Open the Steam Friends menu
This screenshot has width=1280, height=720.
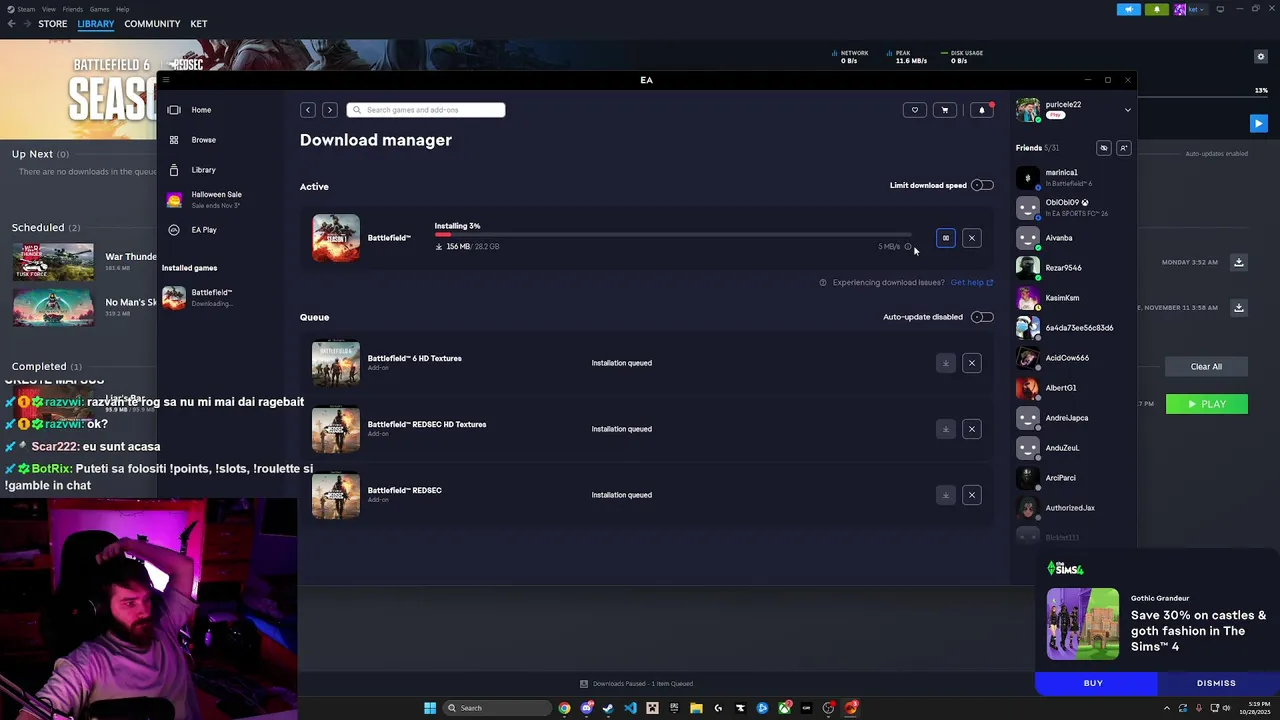[73, 9]
